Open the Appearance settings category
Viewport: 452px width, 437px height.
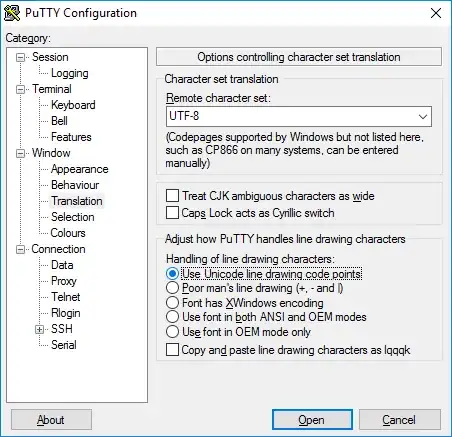tap(79, 169)
